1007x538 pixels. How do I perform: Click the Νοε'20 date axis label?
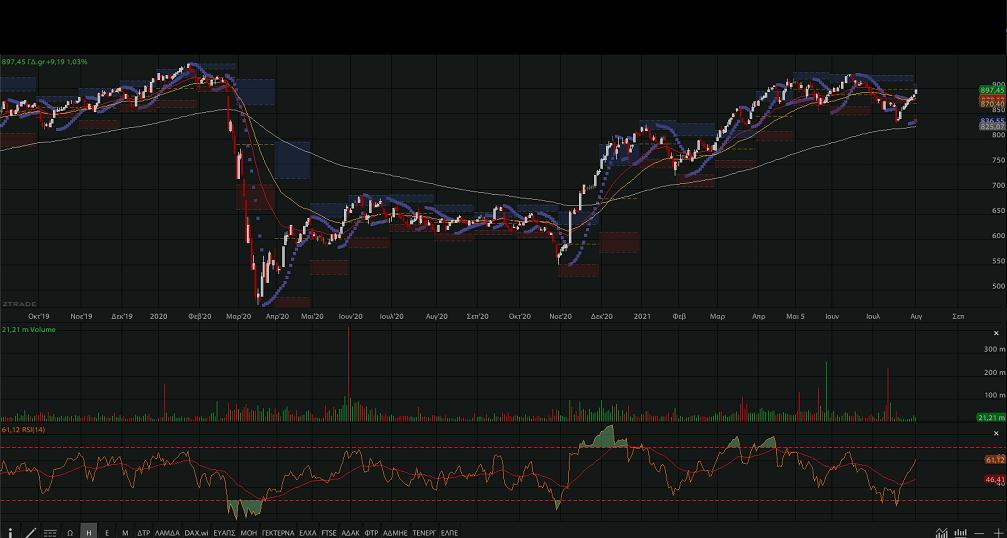point(561,317)
